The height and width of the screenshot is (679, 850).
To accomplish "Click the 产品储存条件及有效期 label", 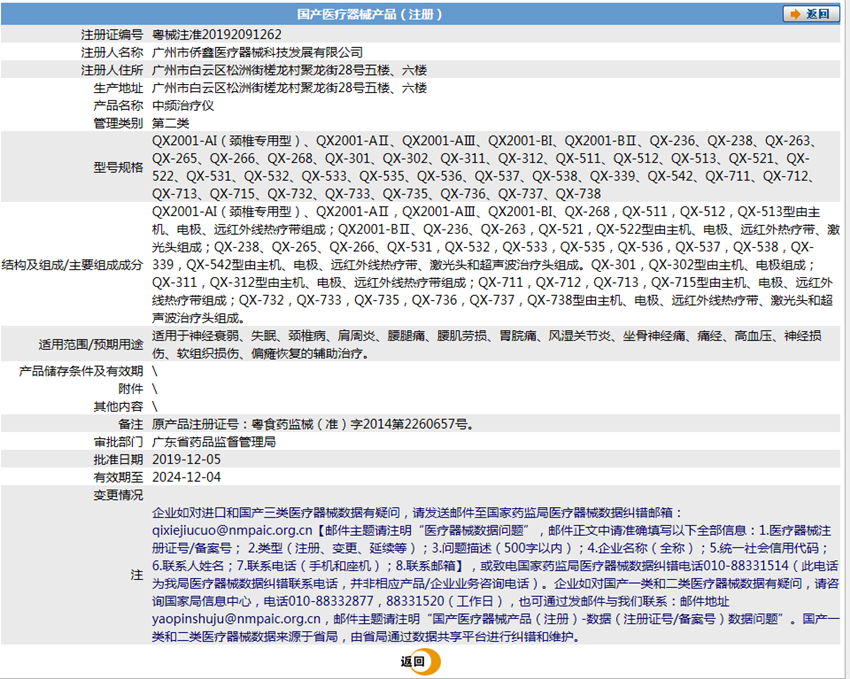I will 81,371.
